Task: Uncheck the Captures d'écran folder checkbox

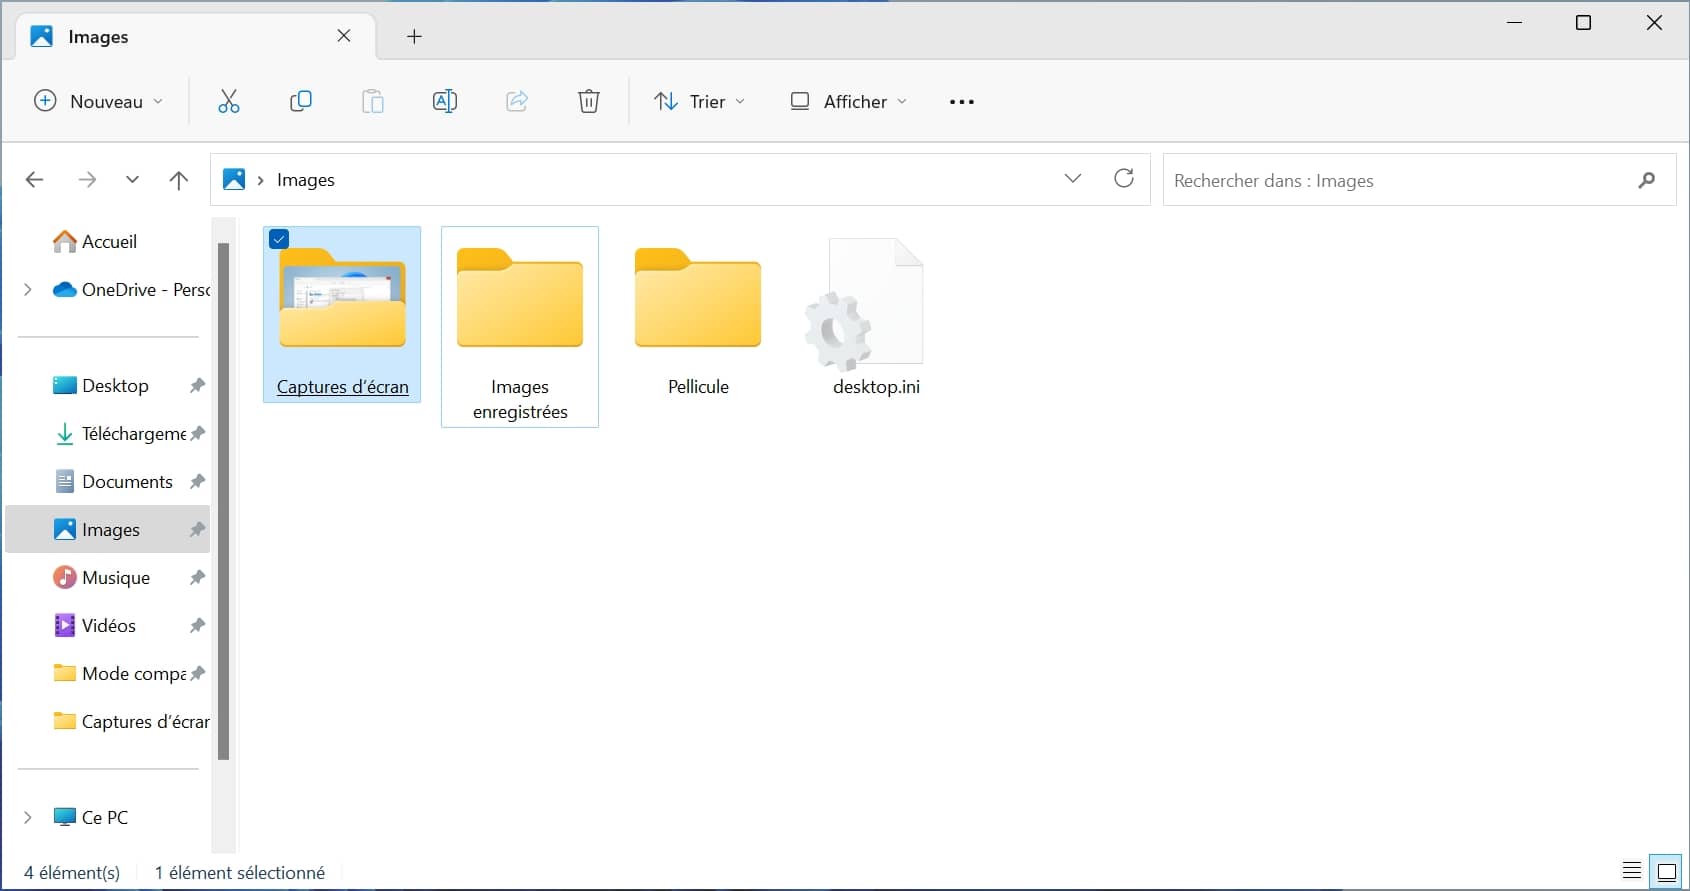Action: point(280,239)
